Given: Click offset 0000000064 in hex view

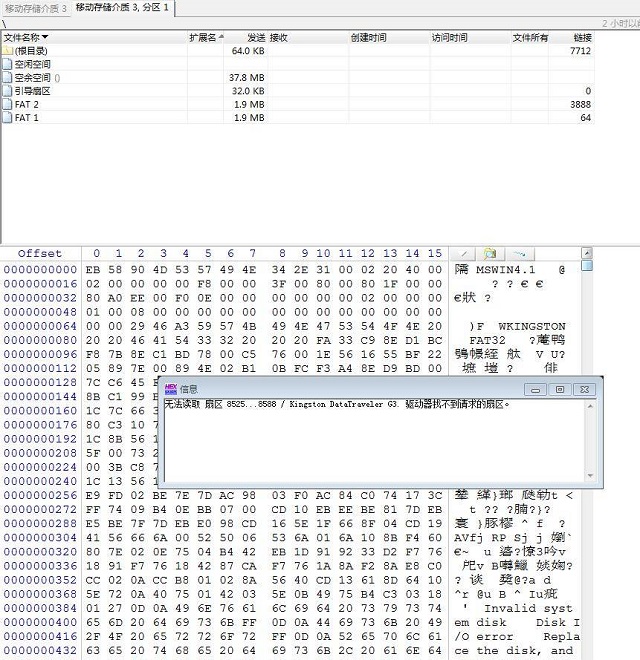Looking at the screenshot, I should [x=40, y=326].
